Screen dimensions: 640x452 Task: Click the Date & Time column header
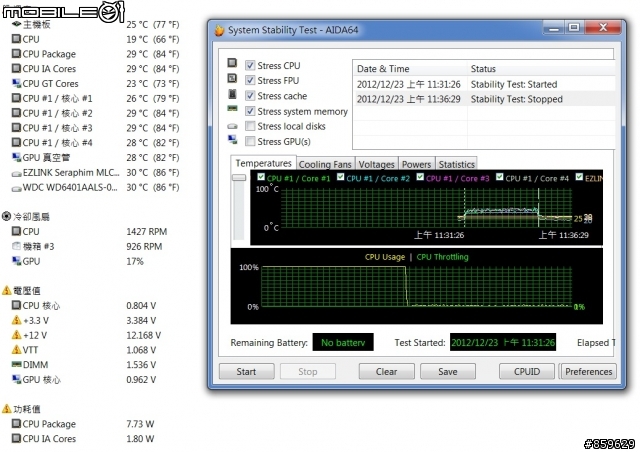pos(410,69)
